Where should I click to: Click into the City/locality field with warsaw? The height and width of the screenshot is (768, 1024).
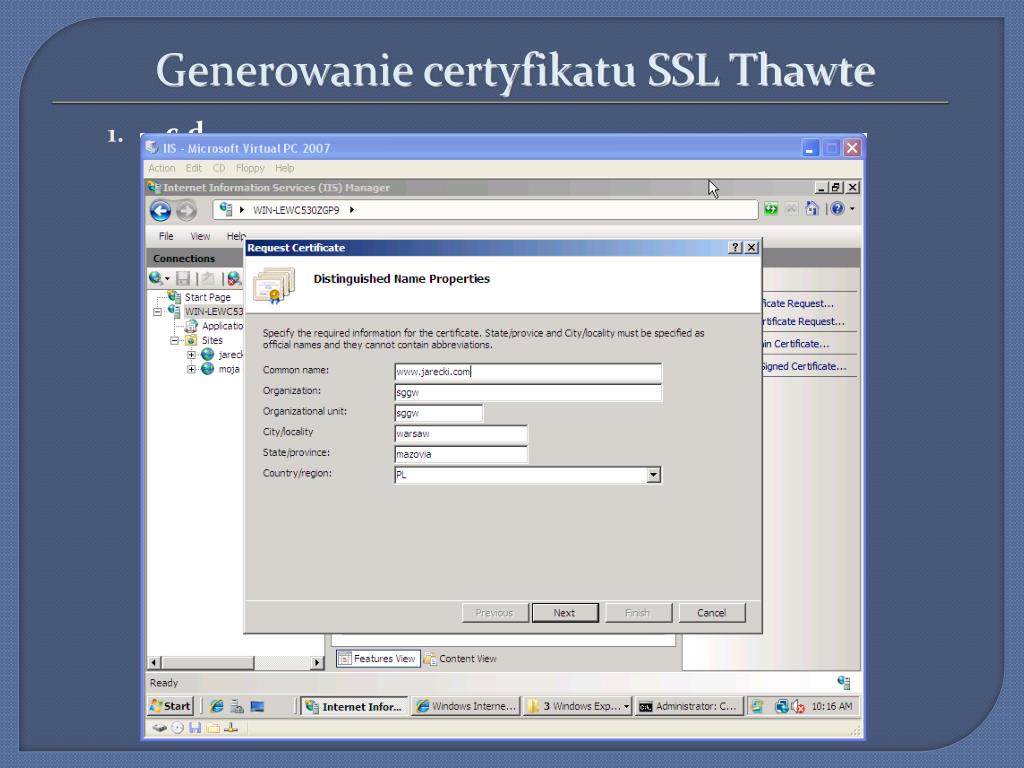(461, 434)
